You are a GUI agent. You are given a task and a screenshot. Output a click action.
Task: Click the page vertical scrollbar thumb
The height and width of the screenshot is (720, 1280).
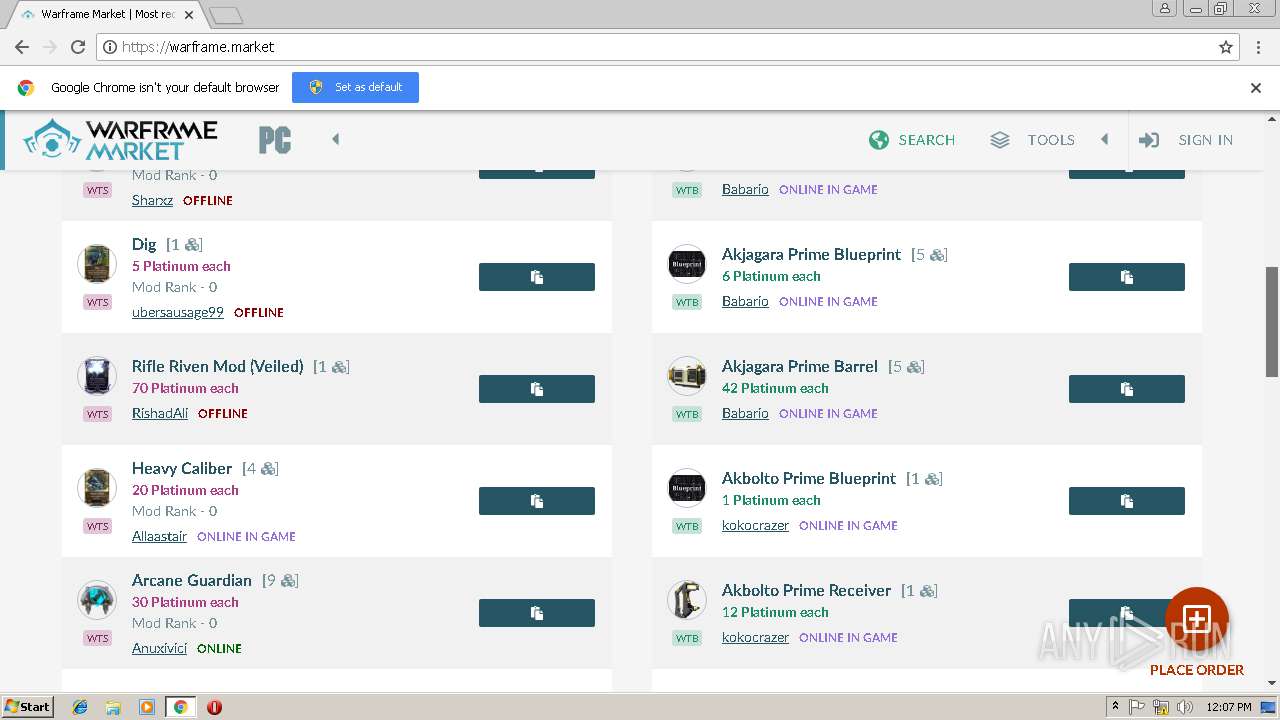tap(1272, 322)
